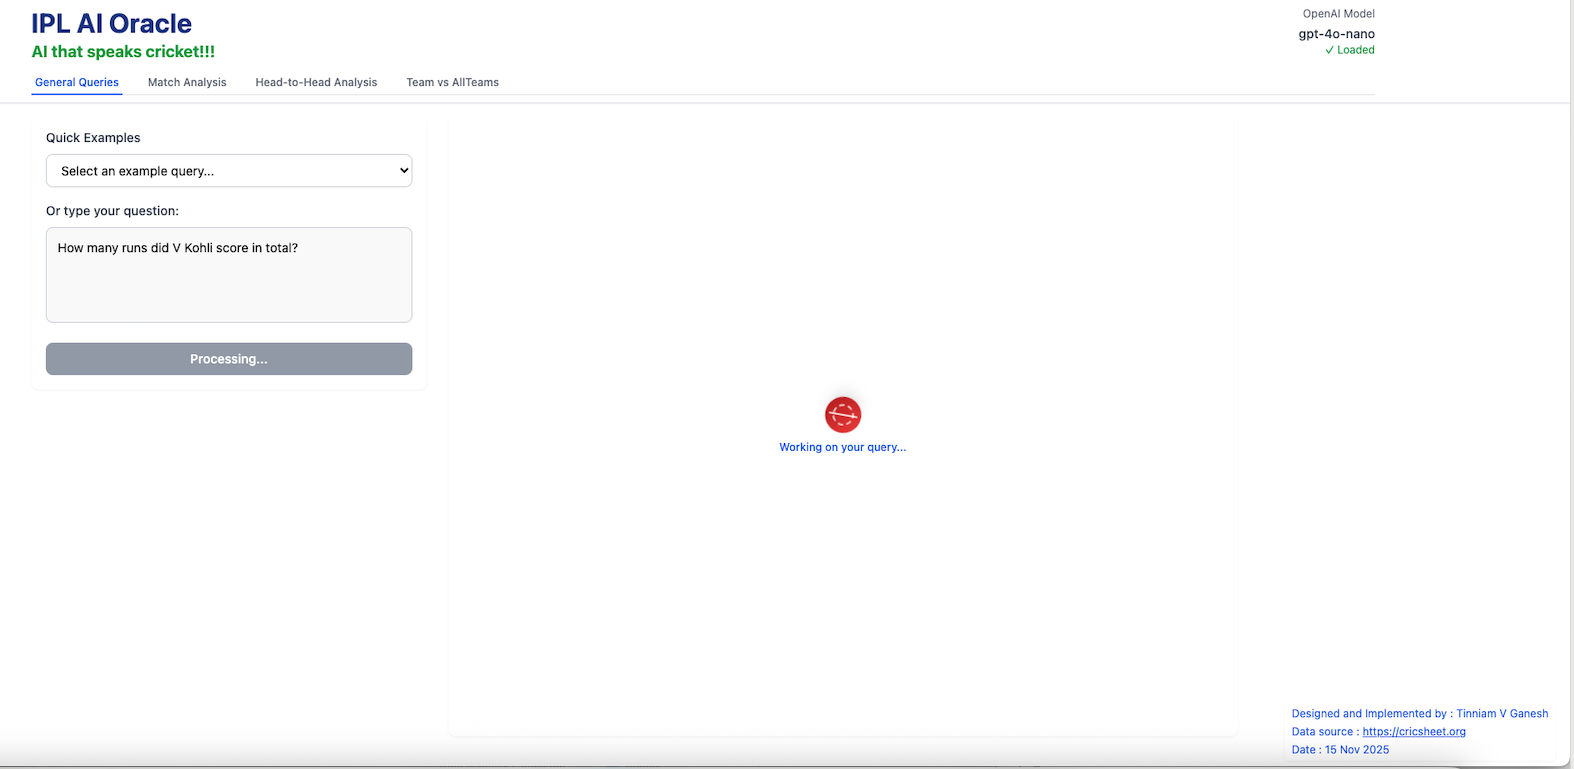The image size is (1574, 769).
Task: Switch to the Match Analysis tab
Action: tap(187, 82)
